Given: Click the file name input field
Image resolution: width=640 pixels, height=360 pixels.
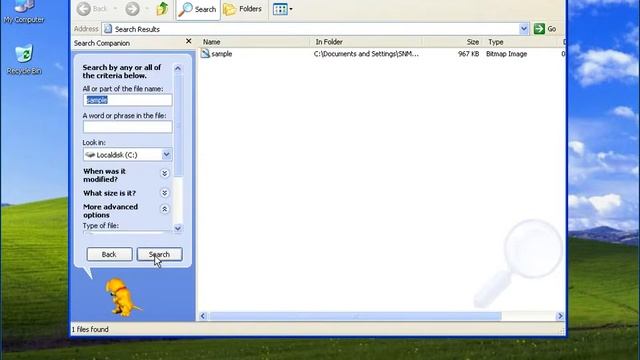Looking at the screenshot, I should click(x=127, y=100).
